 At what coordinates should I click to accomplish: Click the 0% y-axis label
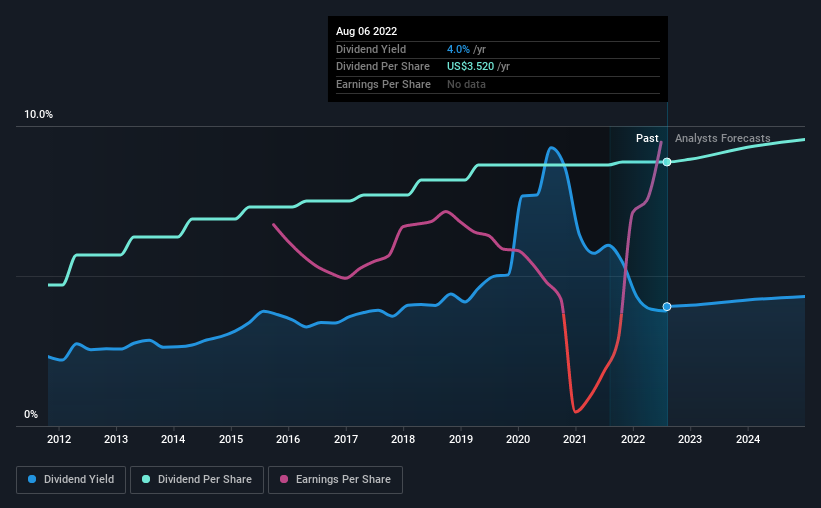[x=31, y=415]
